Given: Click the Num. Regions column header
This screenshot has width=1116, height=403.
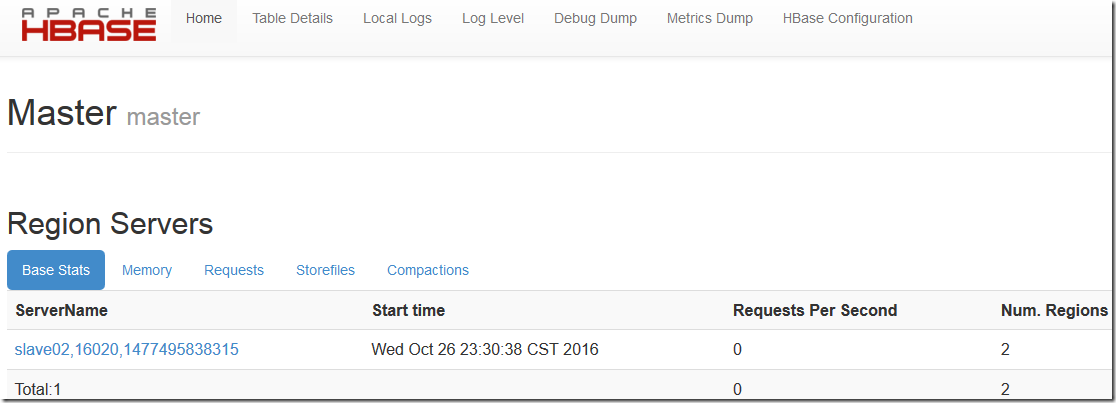Looking at the screenshot, I should click(x=1054, y=310).
